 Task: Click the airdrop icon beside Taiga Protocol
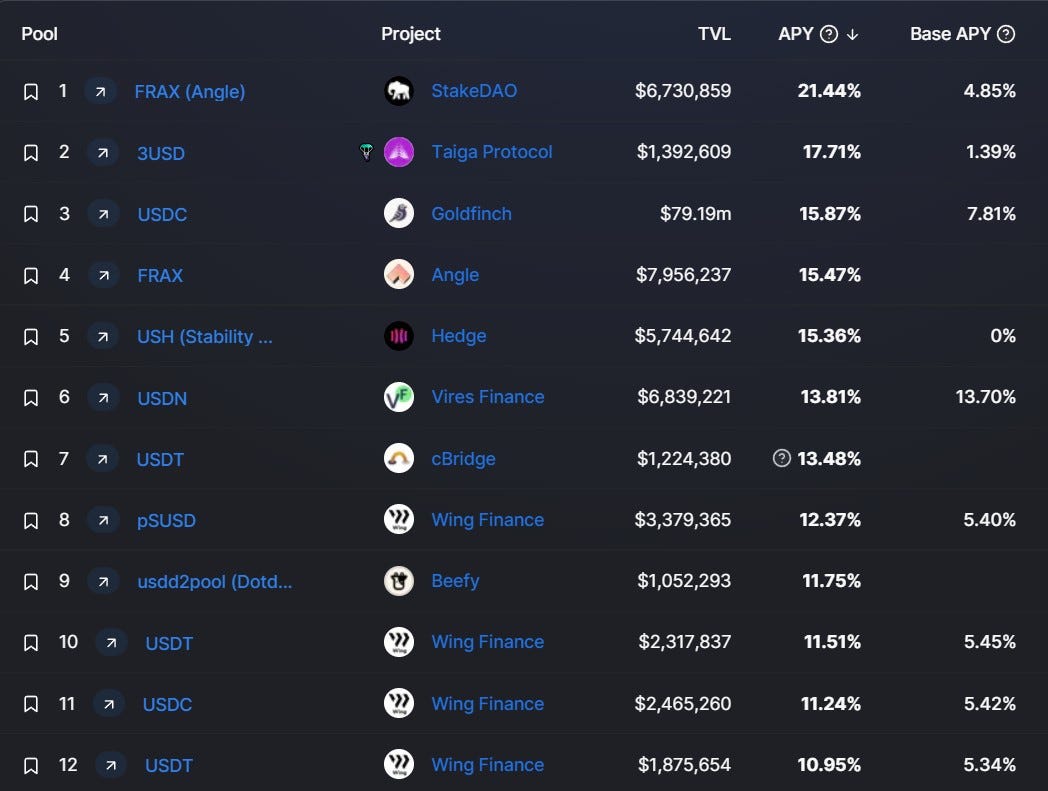(x=366, y=153)
